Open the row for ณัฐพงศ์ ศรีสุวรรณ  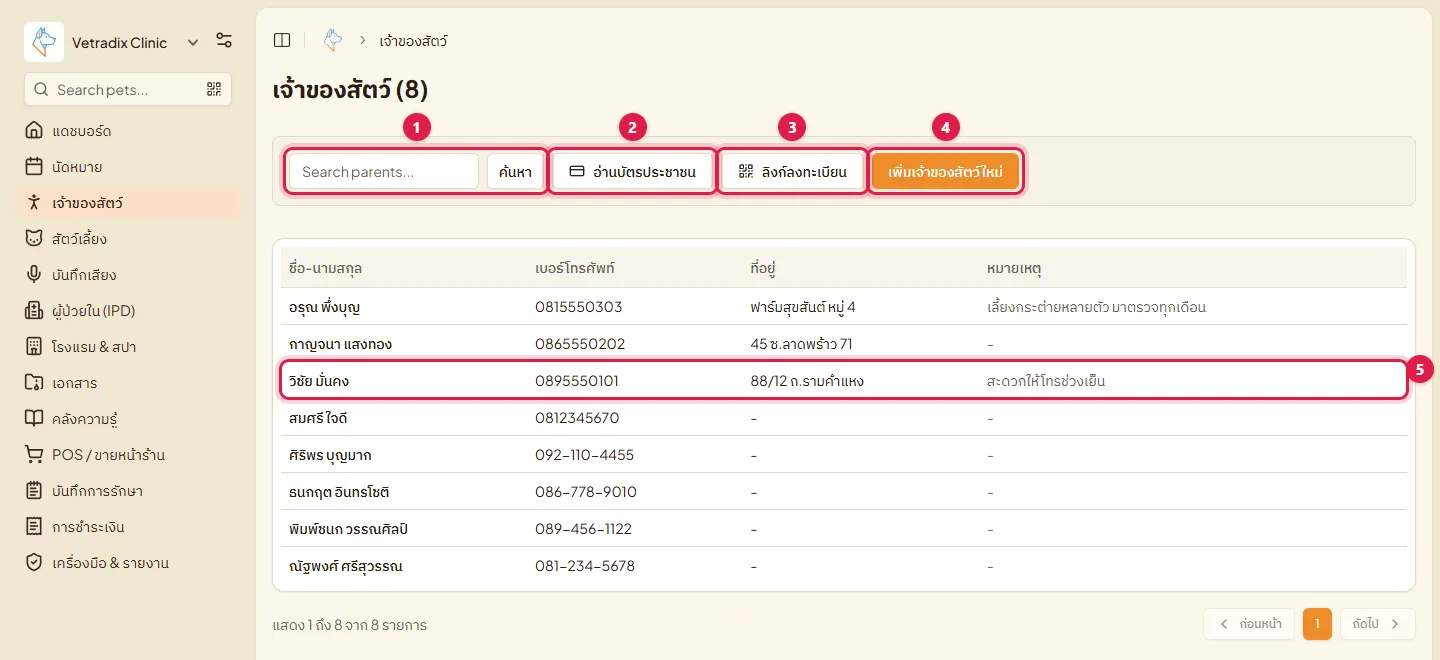point(844,566)
